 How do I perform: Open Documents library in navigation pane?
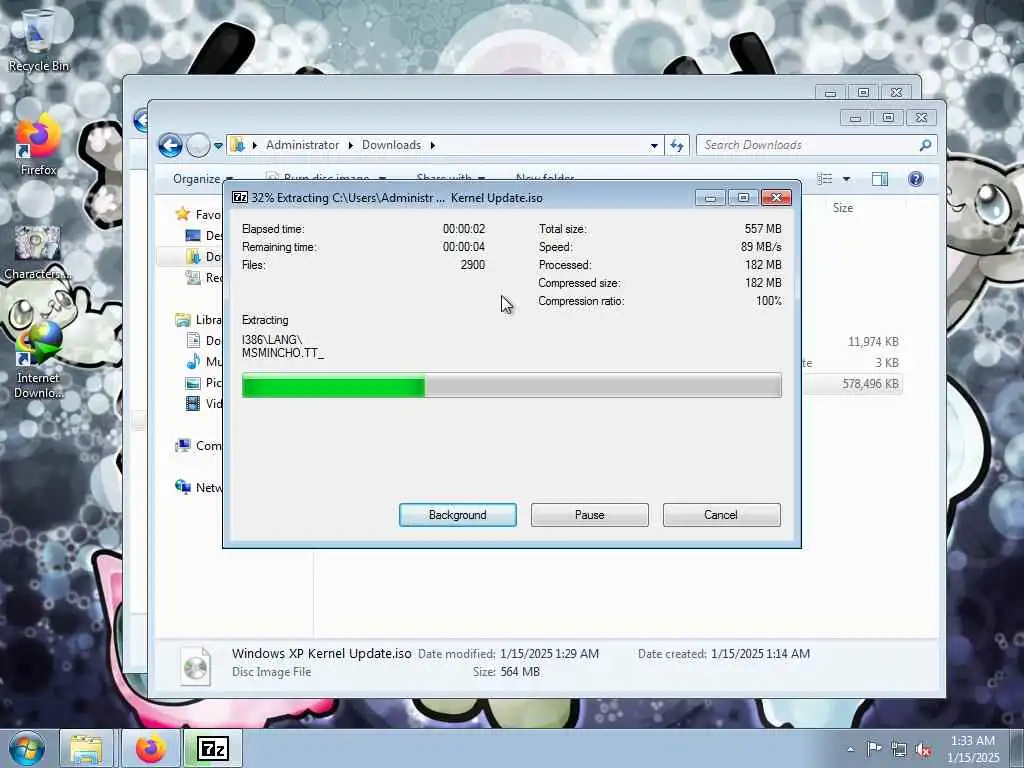click(204, 340)
